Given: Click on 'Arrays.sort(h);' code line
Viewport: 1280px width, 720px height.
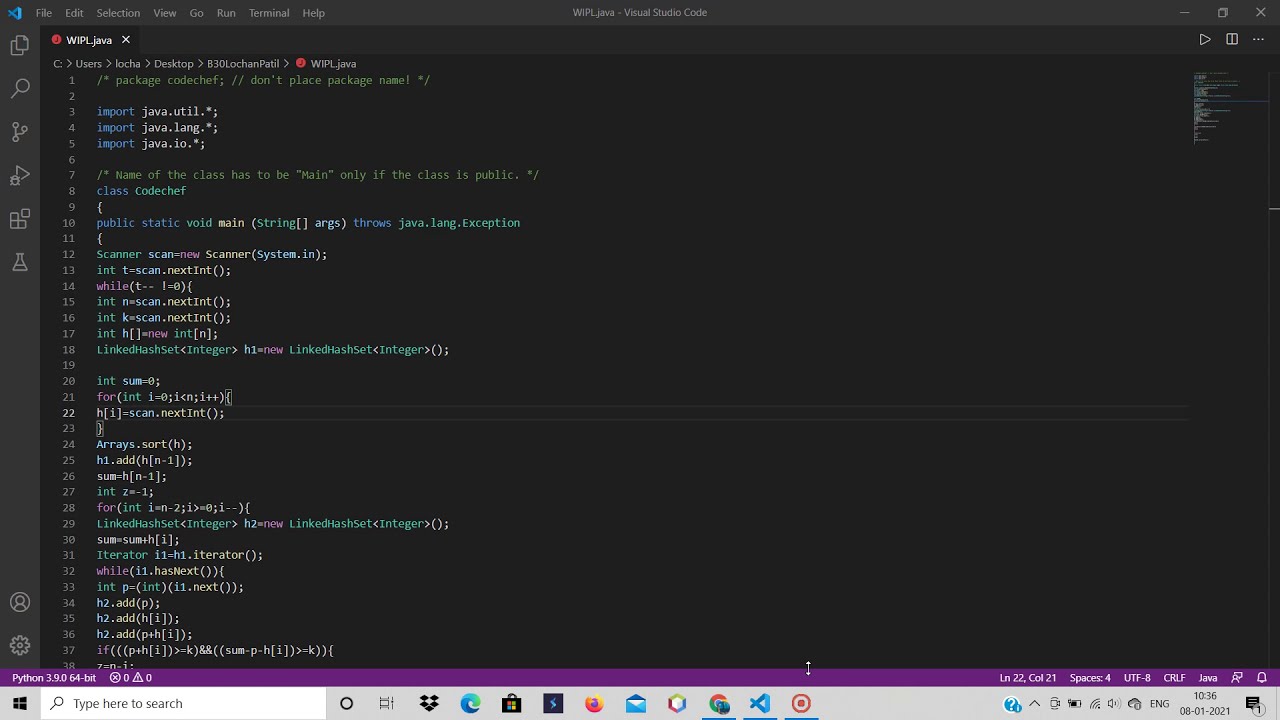Looking at the screenshot, I should point(144,445).
